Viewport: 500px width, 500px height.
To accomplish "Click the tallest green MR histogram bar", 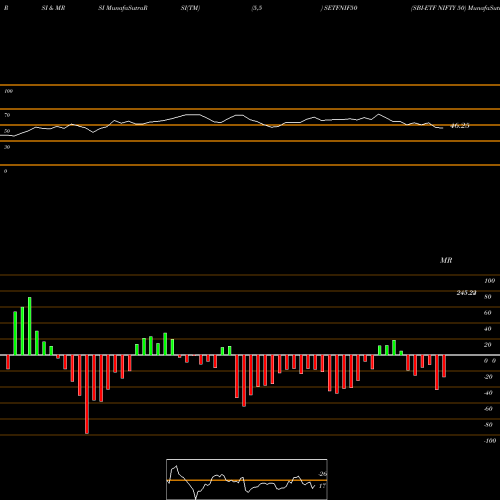I will (x=30, y=326).
